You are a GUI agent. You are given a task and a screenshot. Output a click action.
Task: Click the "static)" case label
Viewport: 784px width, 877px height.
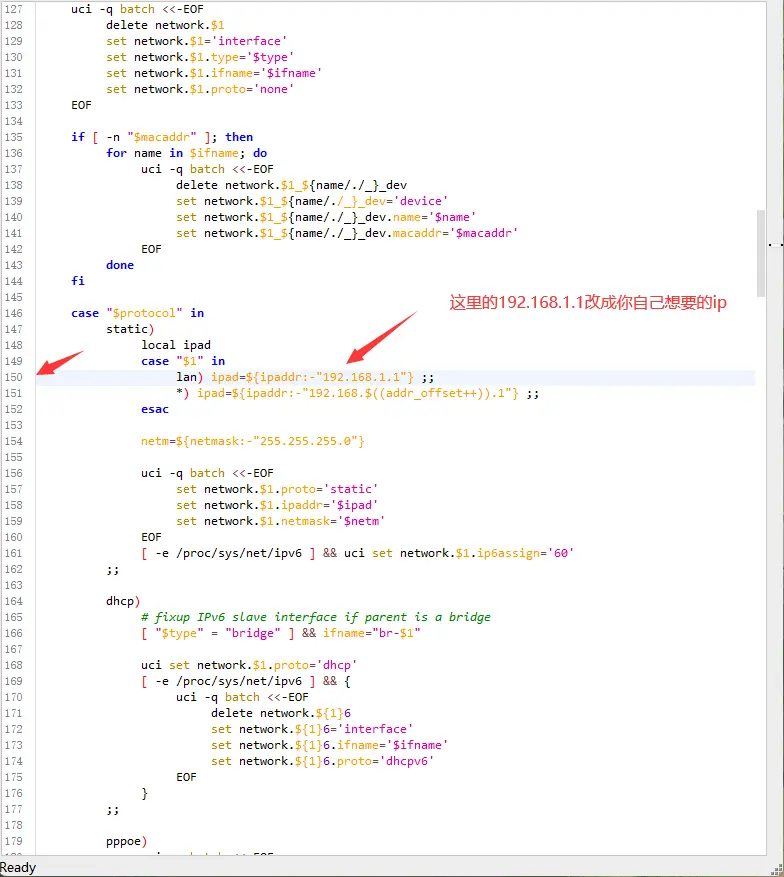coord(130,329)
